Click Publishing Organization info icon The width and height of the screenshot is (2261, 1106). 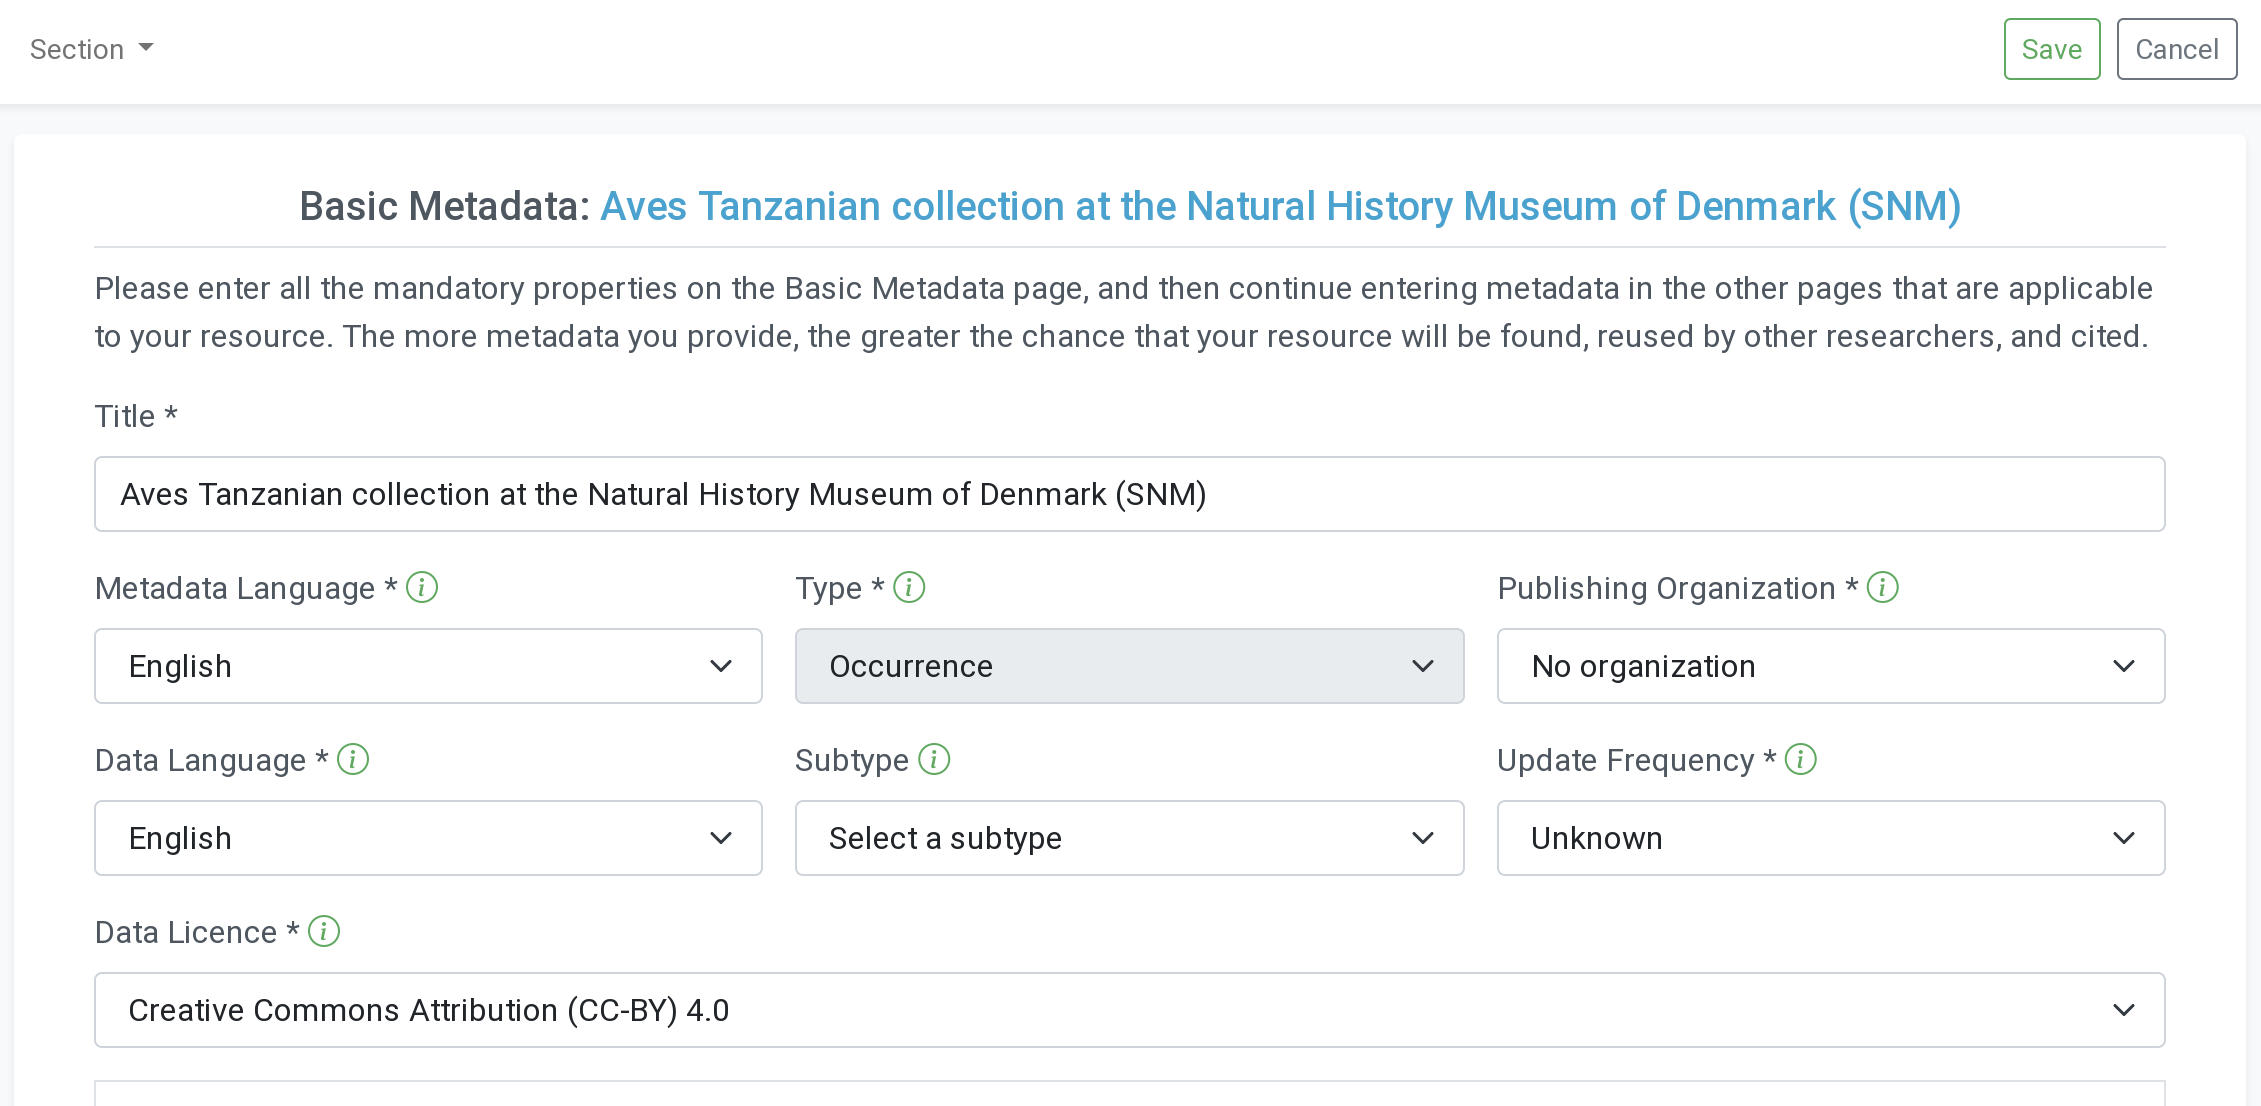[1883, 587]
